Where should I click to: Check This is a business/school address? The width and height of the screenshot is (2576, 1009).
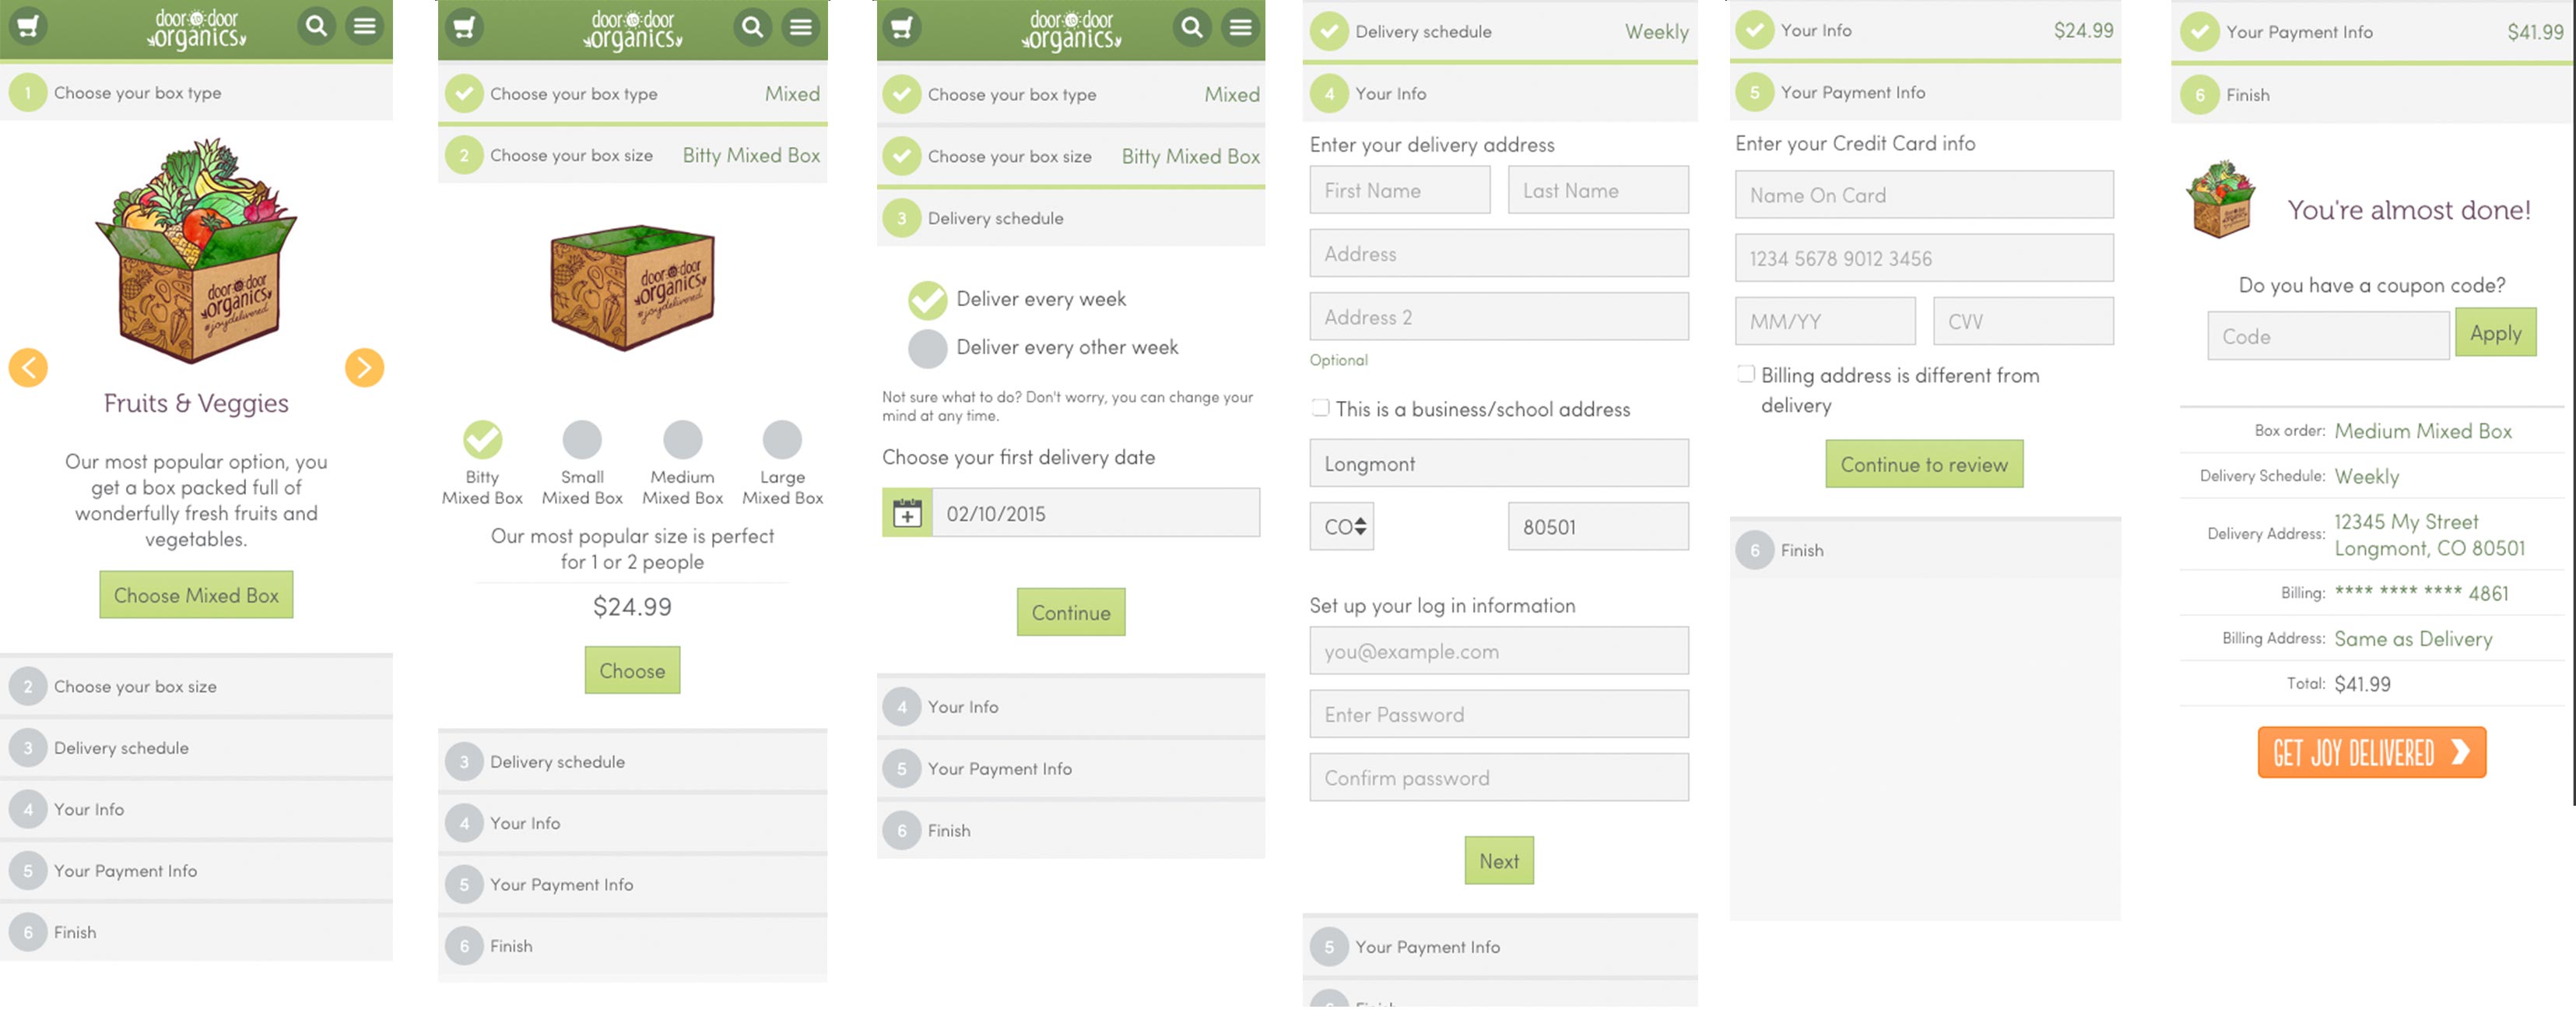1321,408
